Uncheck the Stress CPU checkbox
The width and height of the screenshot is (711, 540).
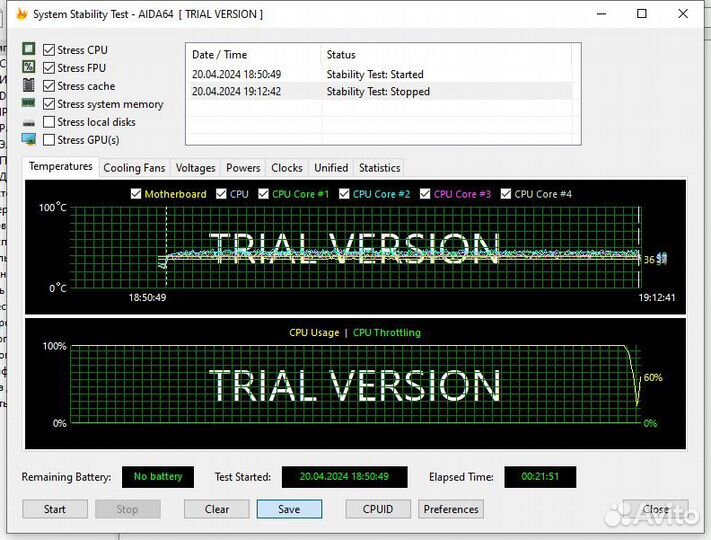(49, 50)
